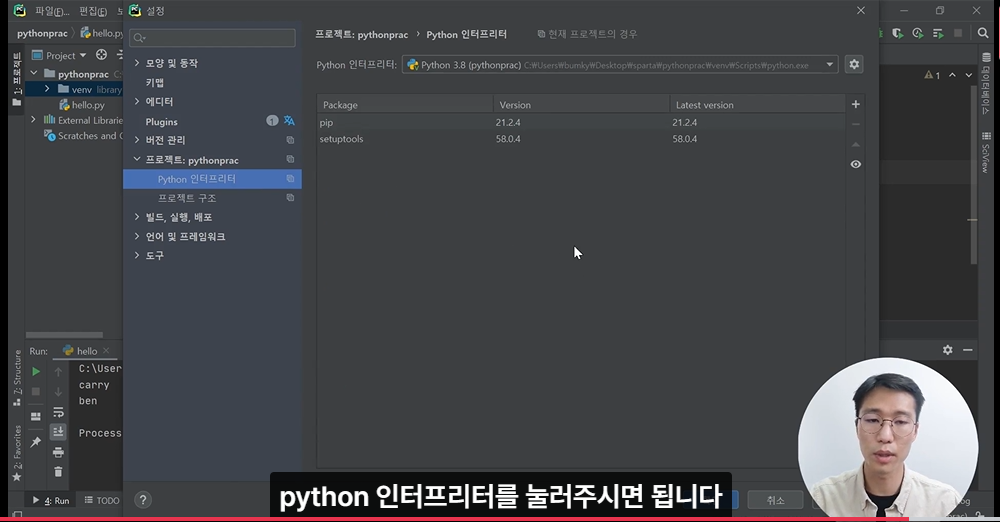Click the Profile run toolbar icon
This screenshot has height=522, width=1000.
coord(918,33)
